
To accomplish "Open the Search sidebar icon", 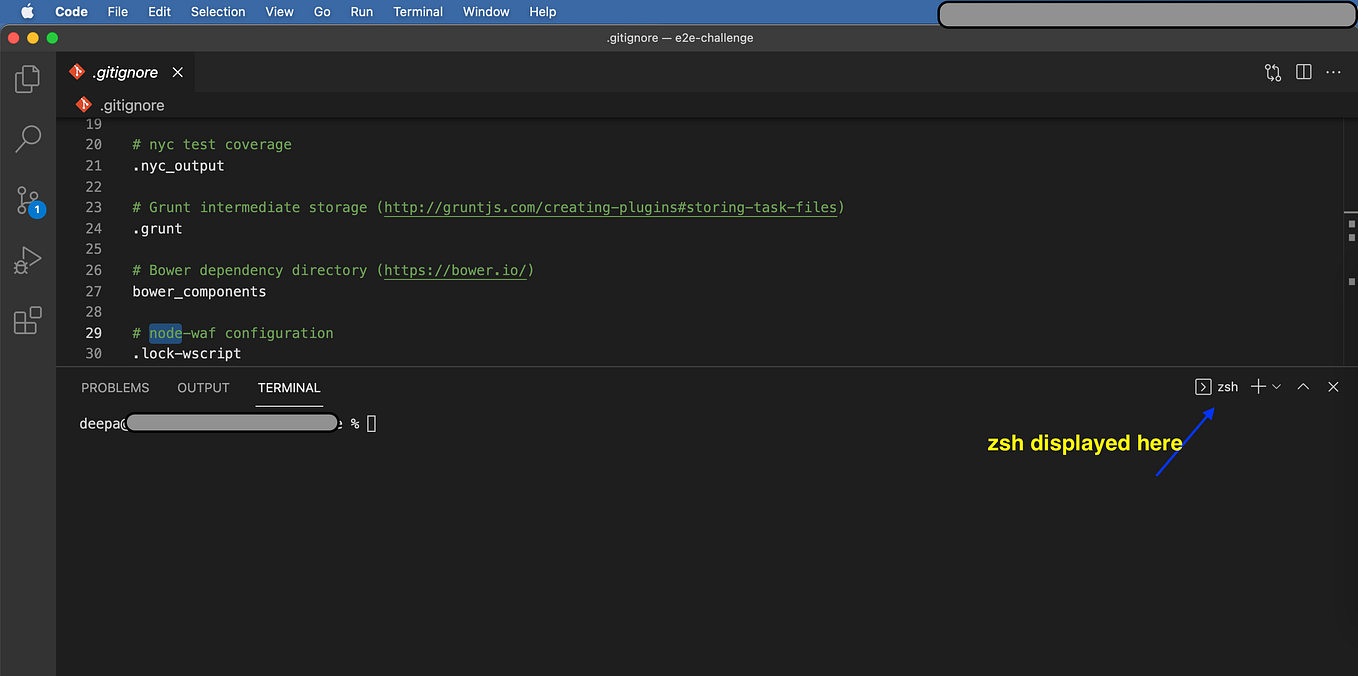I will click(27, 138).
